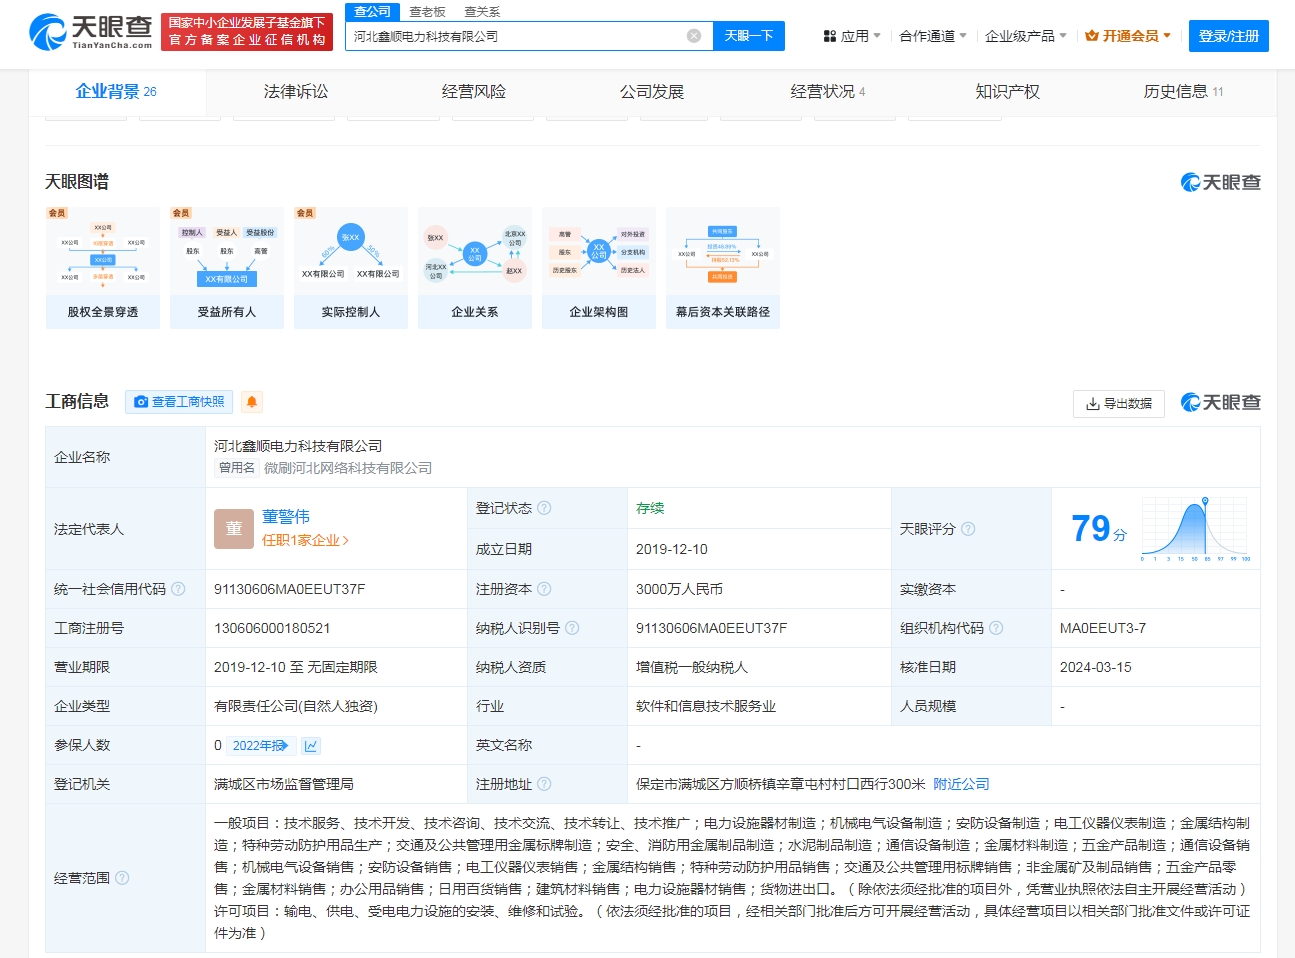This screenshot has width=1295, height=958.
Task: Open 股权全景穿透 graph thumbnail
Action: [x=103, y=268]
